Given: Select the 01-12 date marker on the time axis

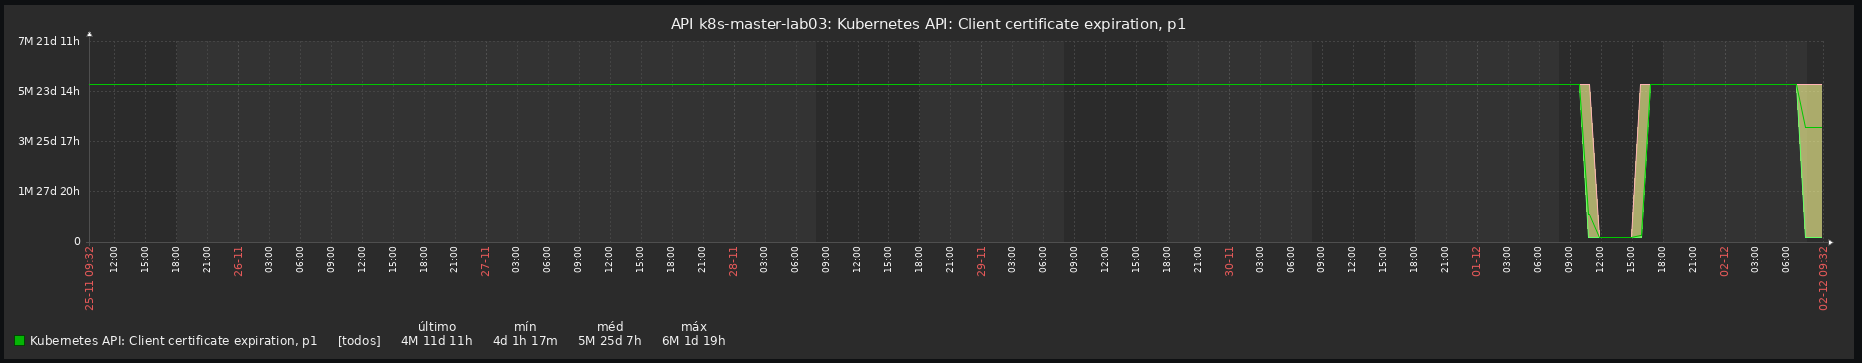Looking at the screenshot, I should 1477,261.
